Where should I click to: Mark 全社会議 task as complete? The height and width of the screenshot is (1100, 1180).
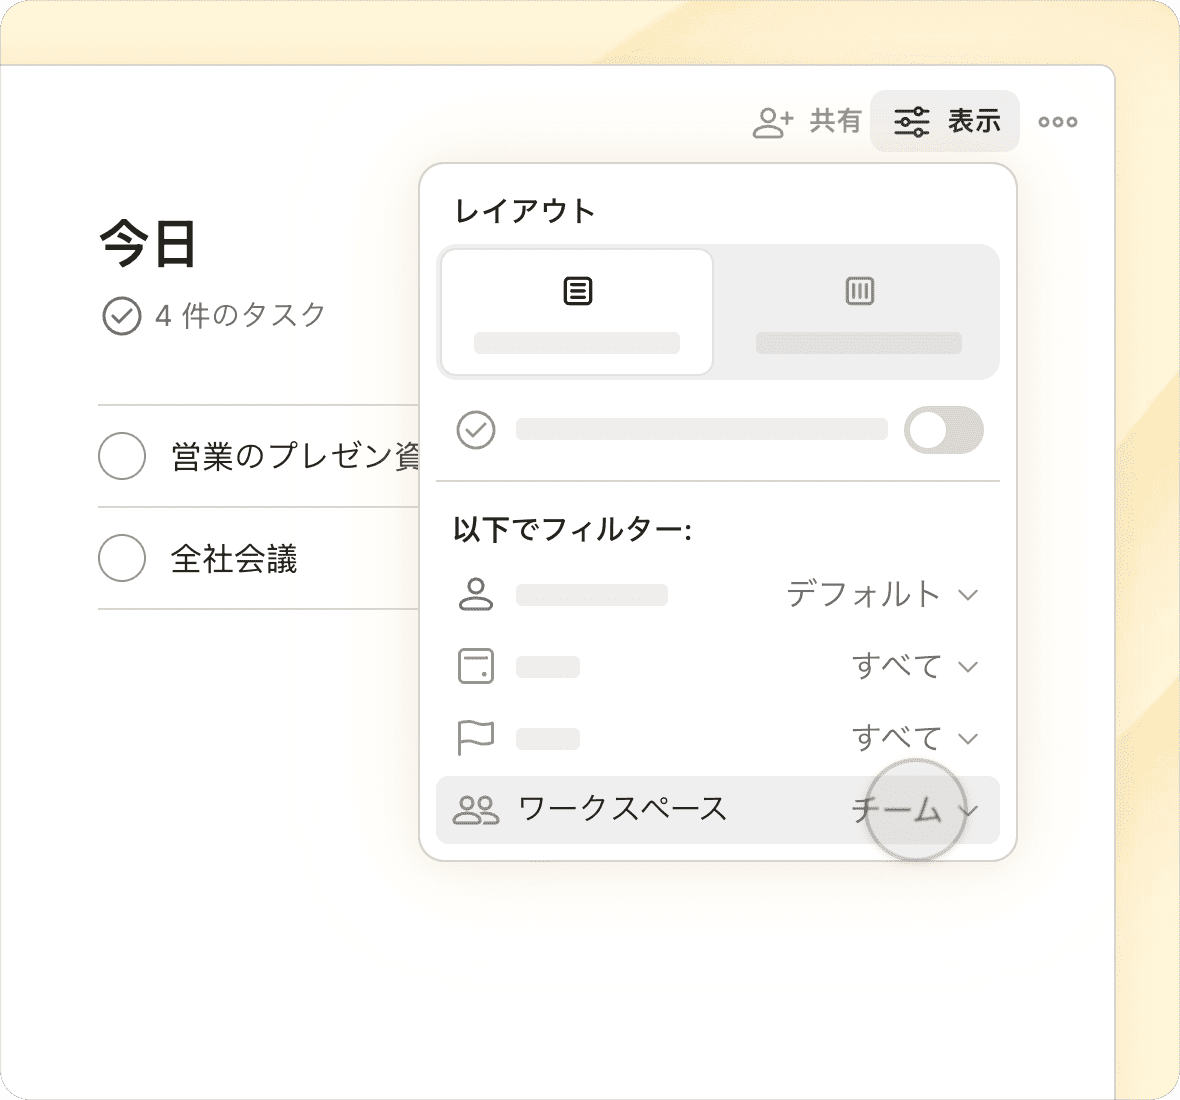coord(122,558)
